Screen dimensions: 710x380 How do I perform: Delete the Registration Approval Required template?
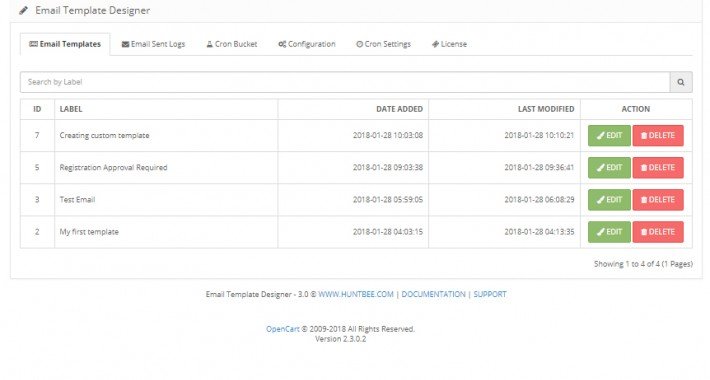click(x=658, y=168)
